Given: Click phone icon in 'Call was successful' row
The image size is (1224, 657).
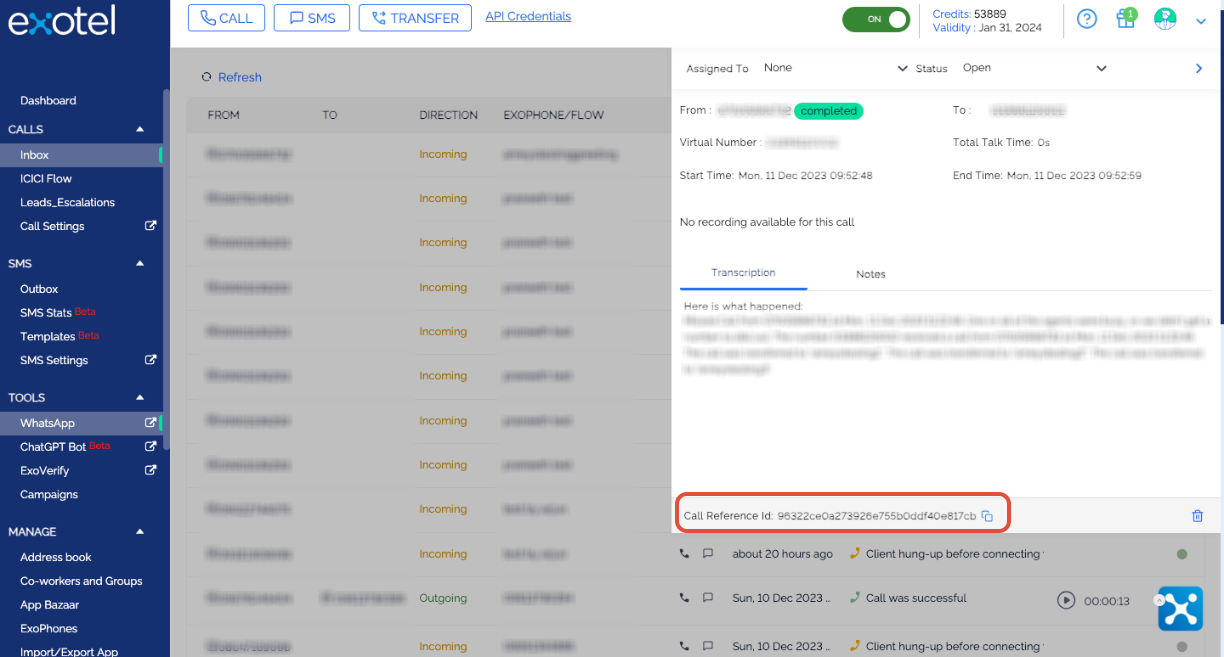Looking at the screenshot, I should coord(685,598).
